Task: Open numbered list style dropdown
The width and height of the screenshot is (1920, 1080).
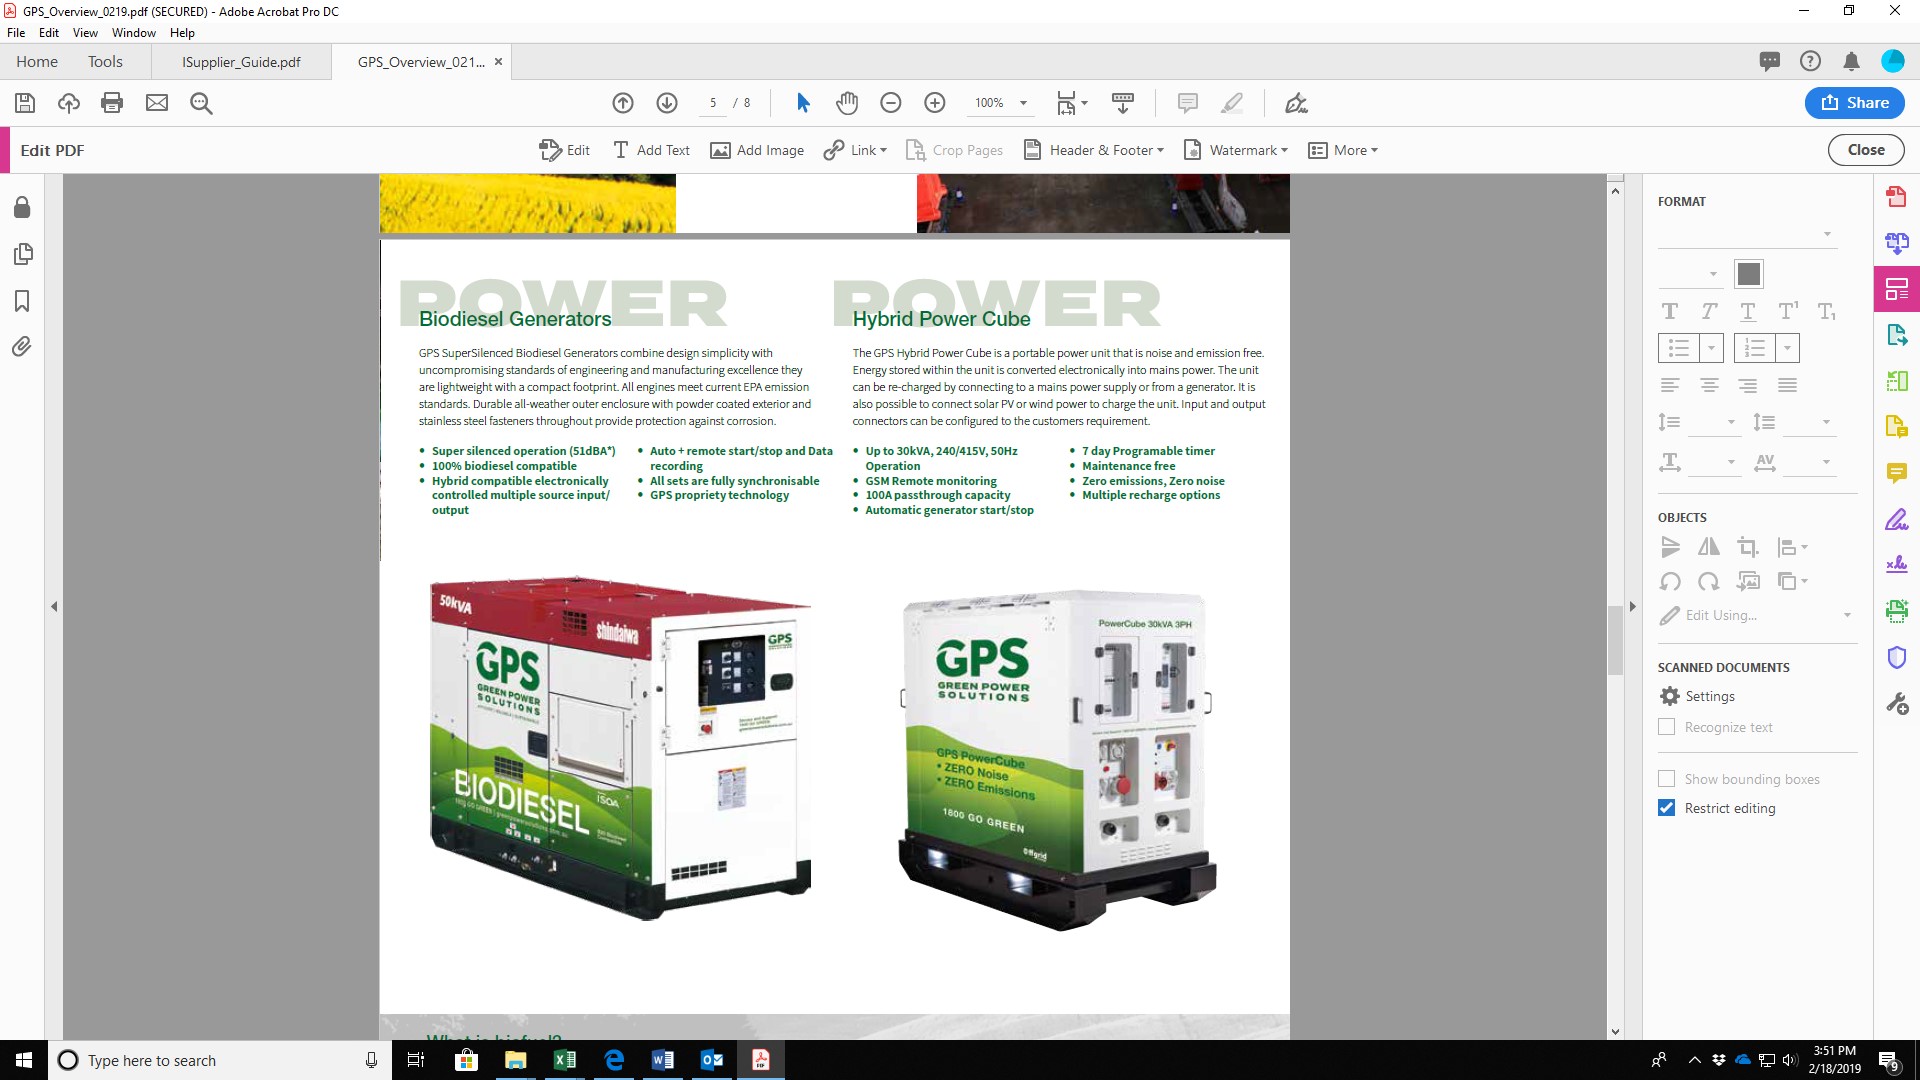Action: point(1787,348)
